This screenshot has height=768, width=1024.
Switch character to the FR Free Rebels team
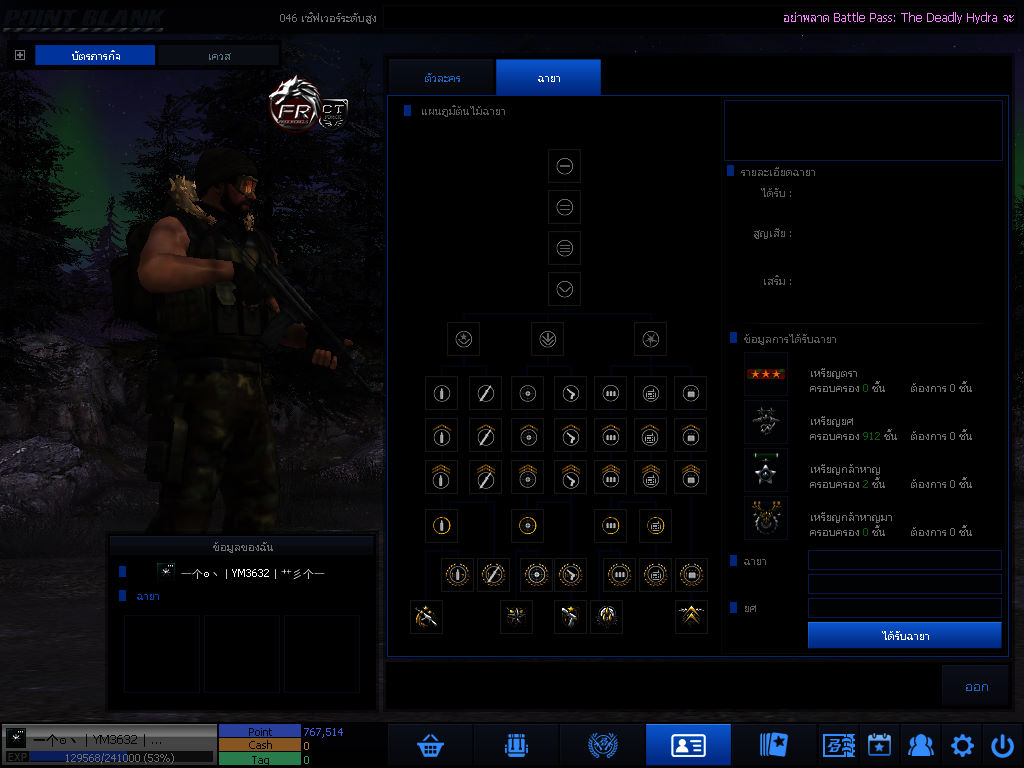pos(295,103)
